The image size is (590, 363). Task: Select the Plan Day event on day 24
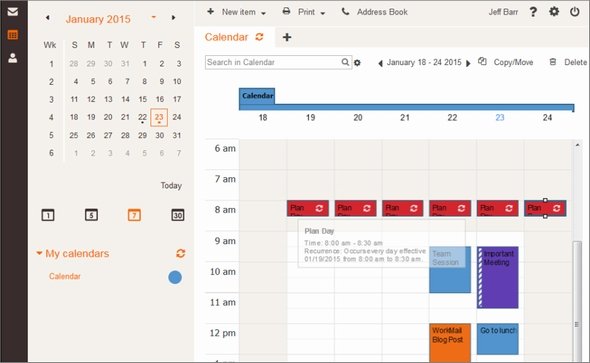pos(545,208)
